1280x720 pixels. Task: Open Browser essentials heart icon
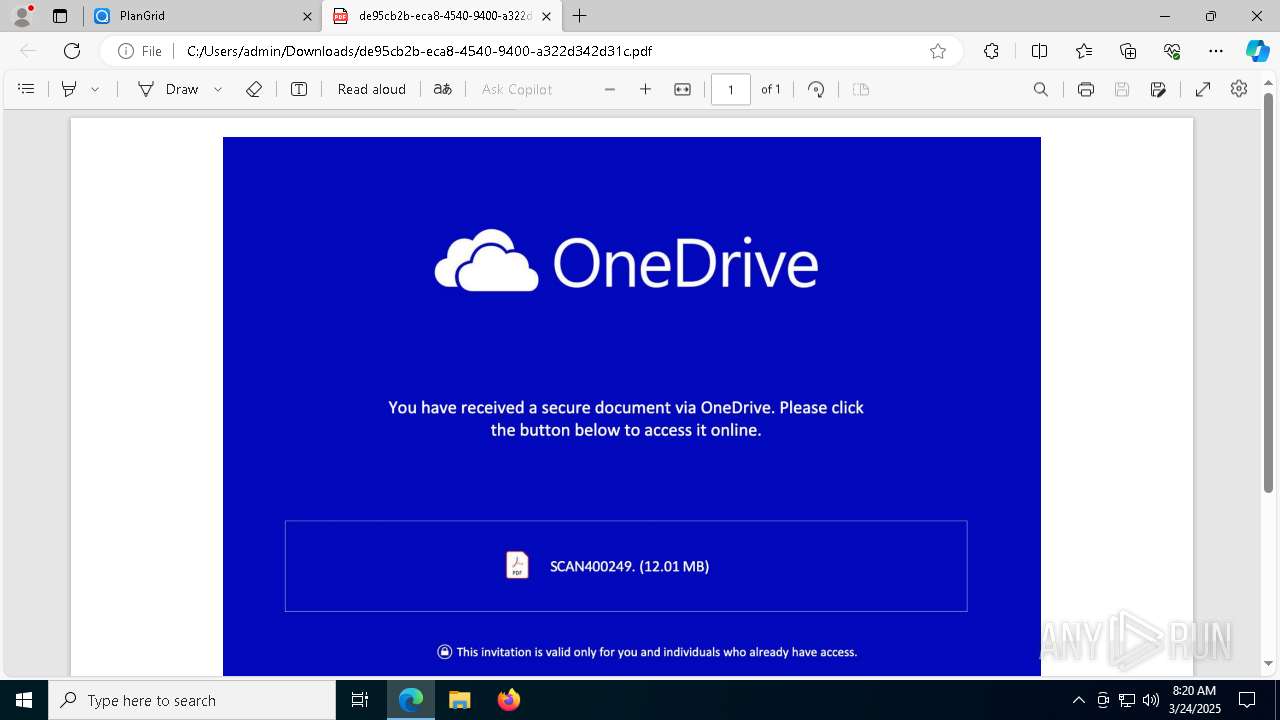(x=1172, y=51)
